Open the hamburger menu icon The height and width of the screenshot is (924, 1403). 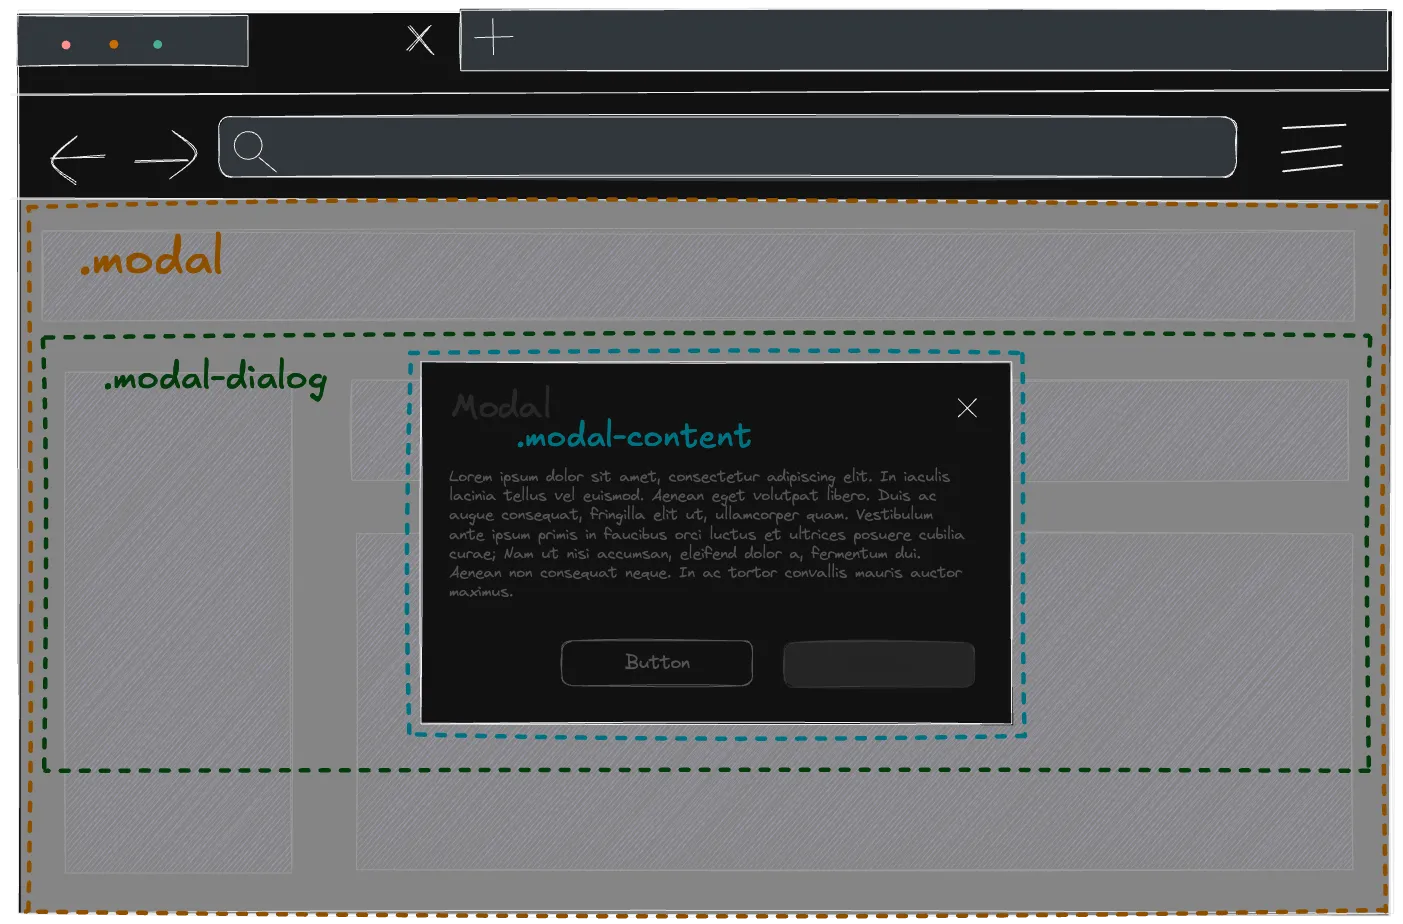click(1312, 148)
